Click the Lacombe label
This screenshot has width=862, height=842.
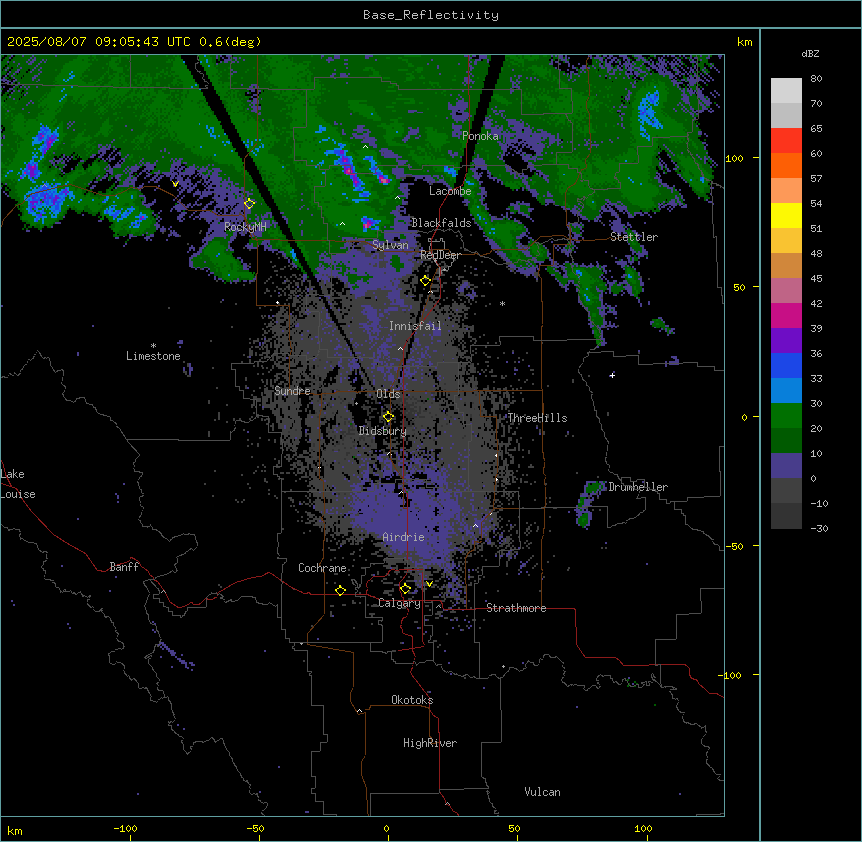point(450,191)
